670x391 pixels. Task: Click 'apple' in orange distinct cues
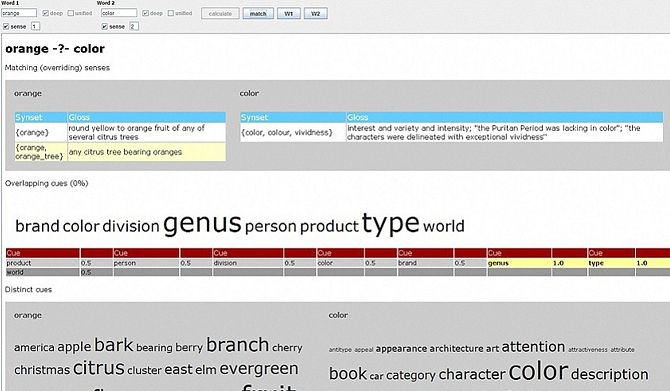74,347
